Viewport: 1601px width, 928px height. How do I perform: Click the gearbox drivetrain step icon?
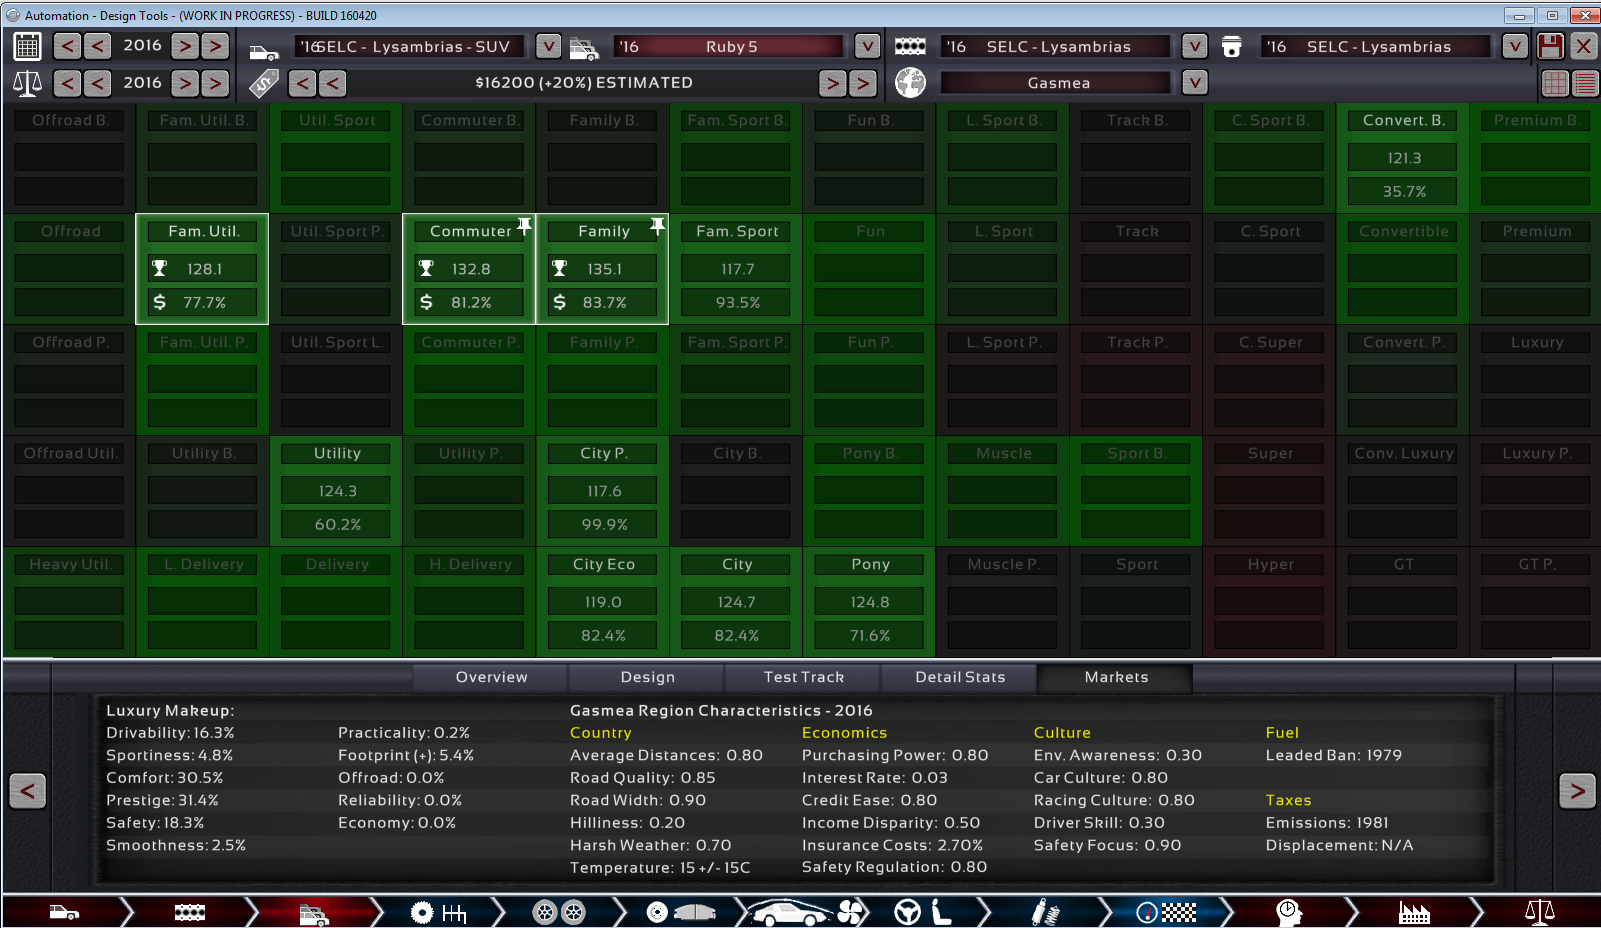[438, 912]
